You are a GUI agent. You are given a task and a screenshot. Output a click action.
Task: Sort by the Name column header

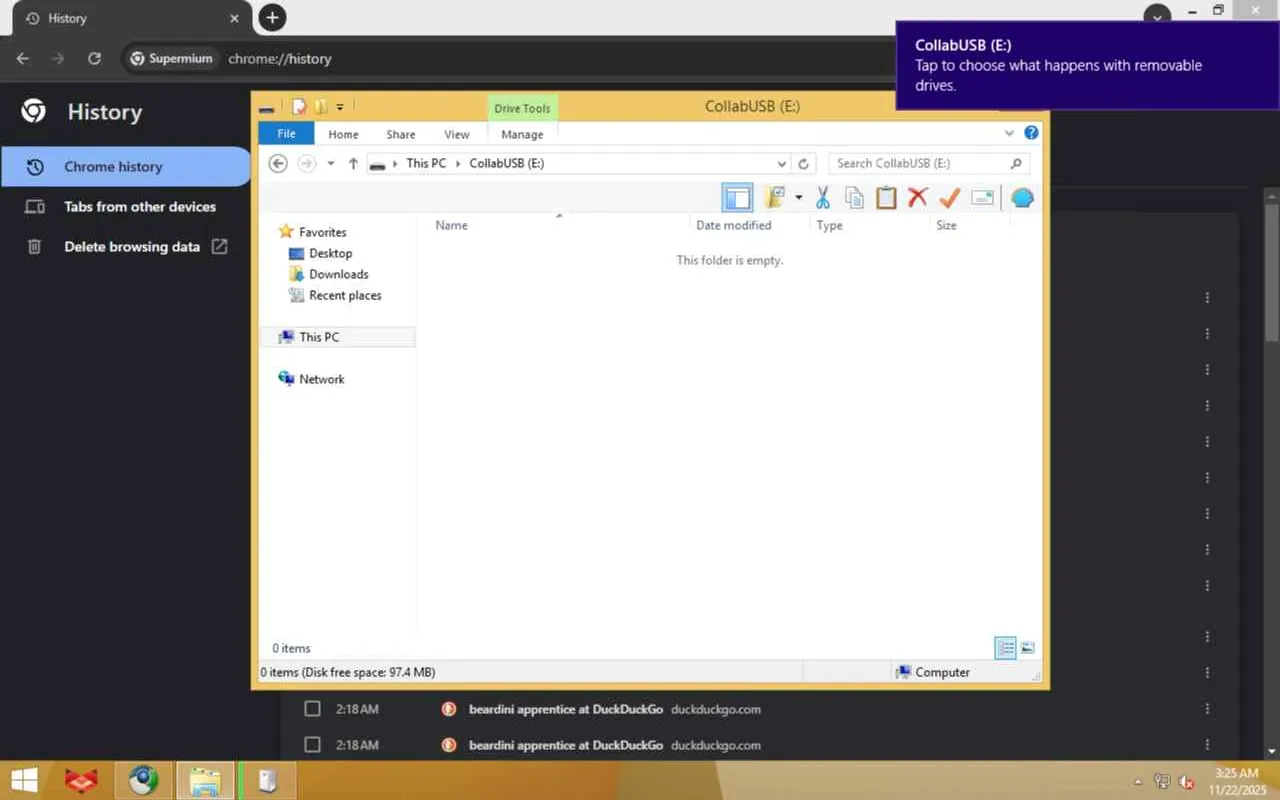click(x=451, y=225)
